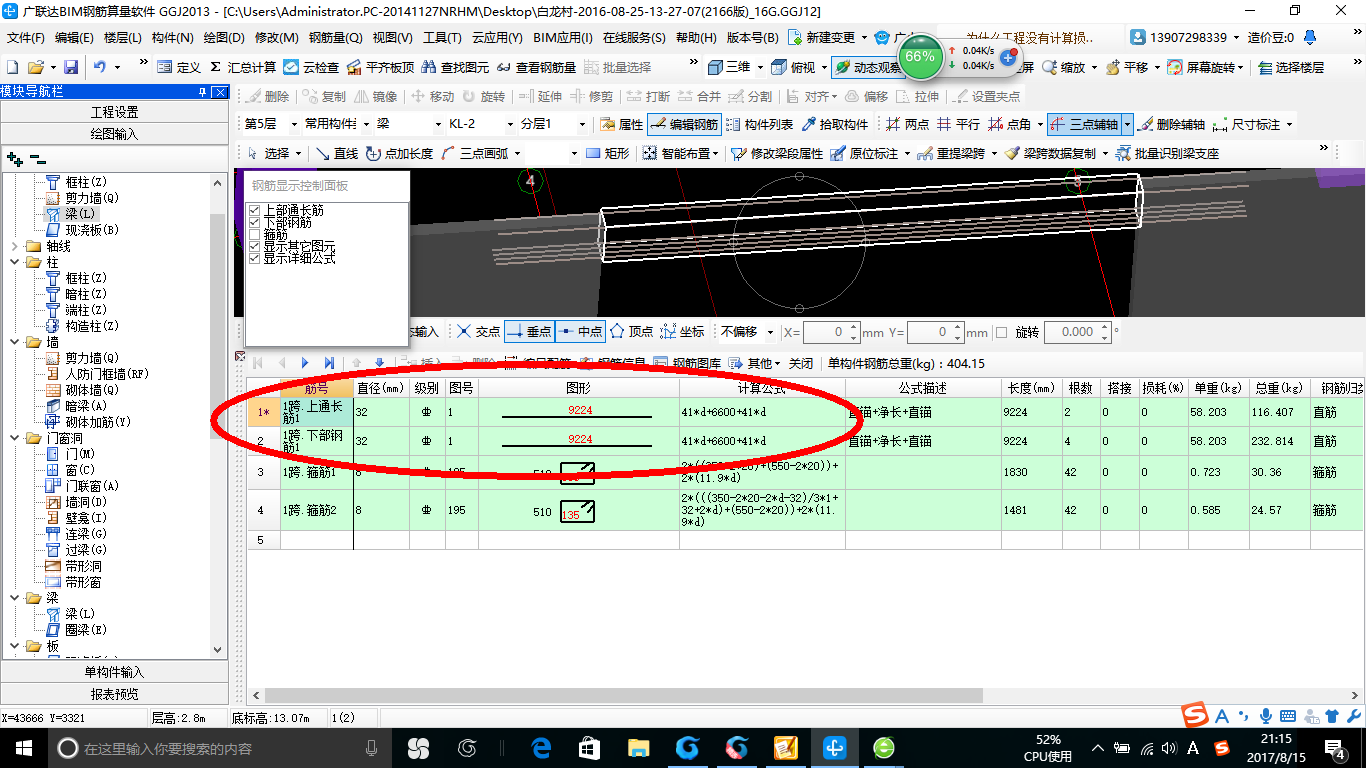This screenshot has height=768, width=1366.
Task: Collapse the 门窗洞 tree node
Action: 14,438
